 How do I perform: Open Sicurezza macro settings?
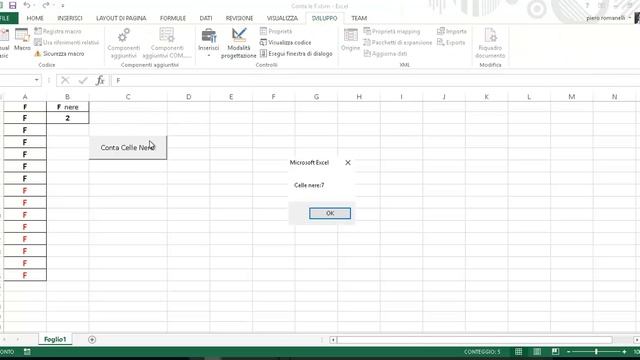[x=59, y=53]
